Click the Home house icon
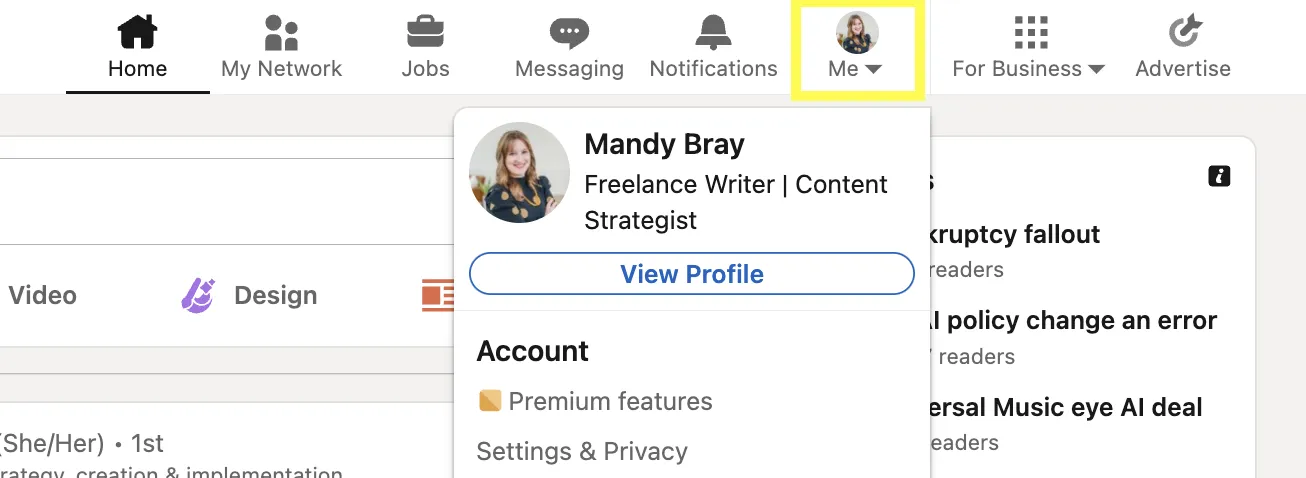1306x478 pixels. click(138, 32)
